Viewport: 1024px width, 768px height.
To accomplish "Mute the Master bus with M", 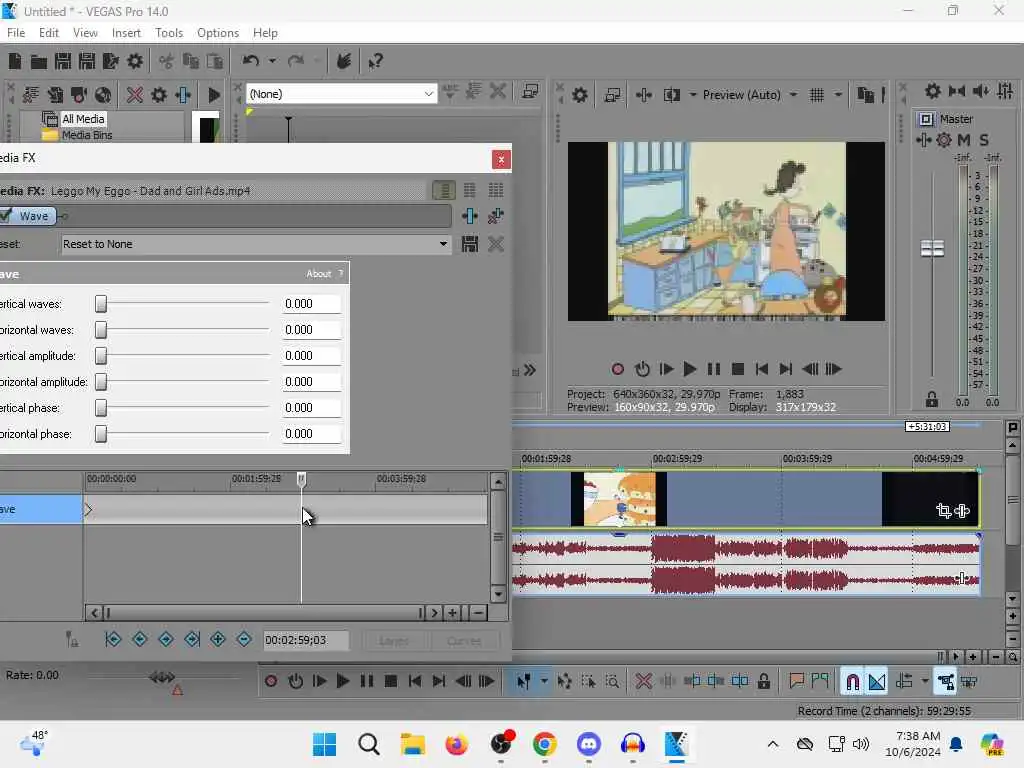I will coord(963,140).
